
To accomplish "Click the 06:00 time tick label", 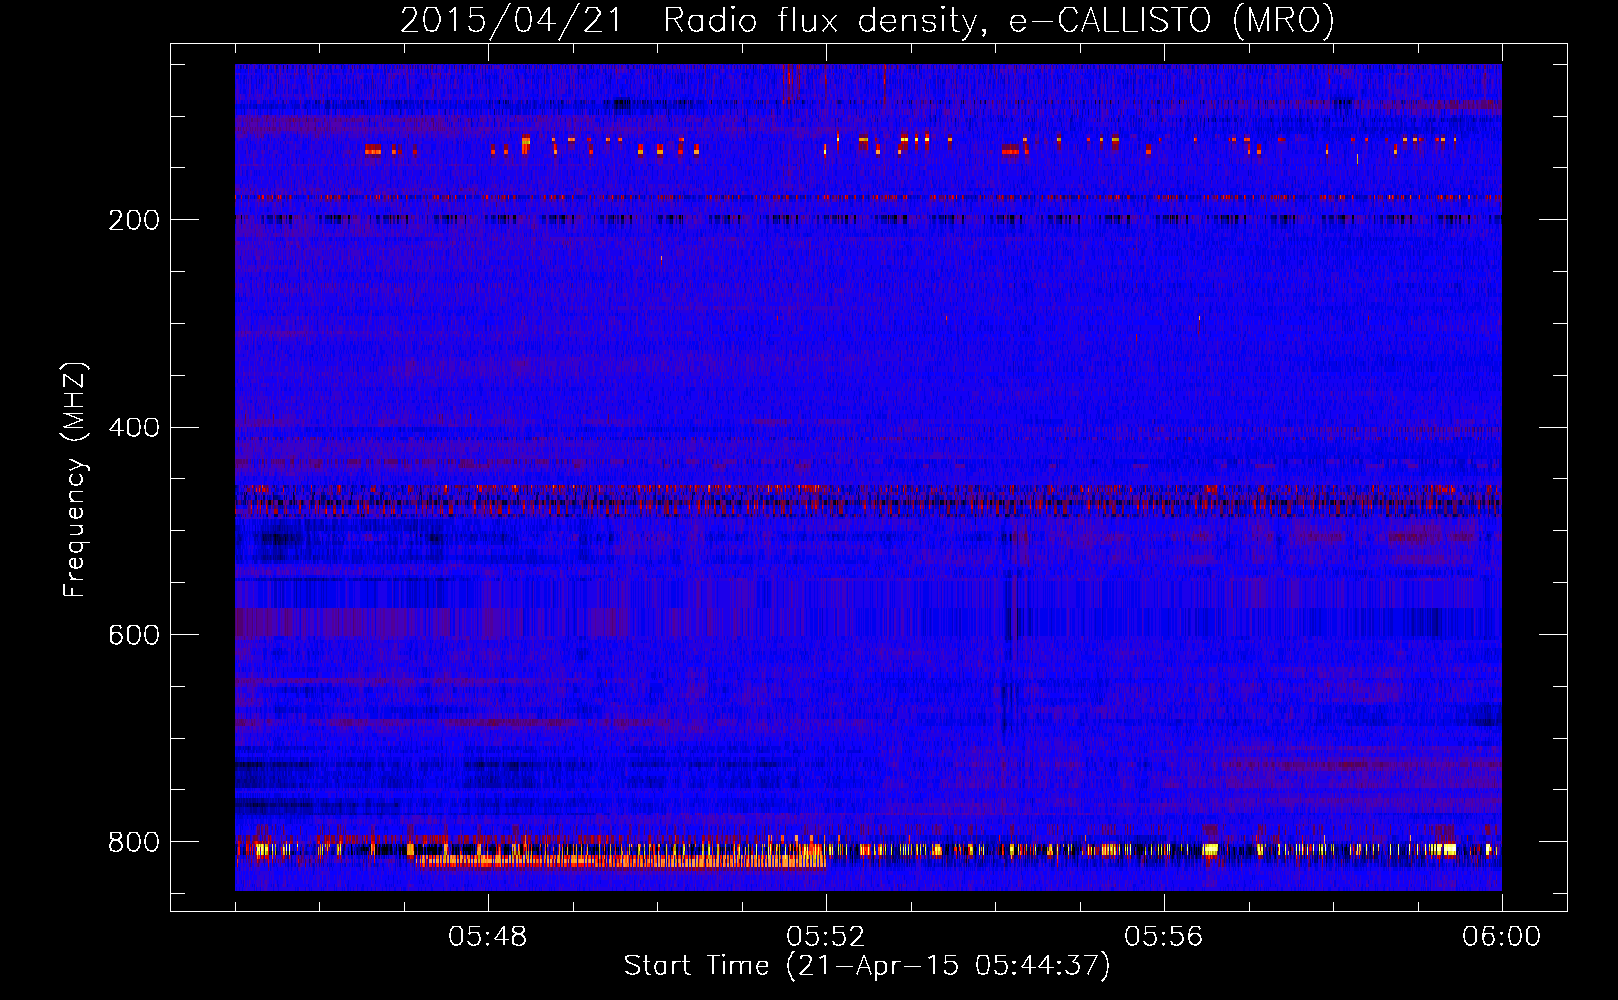I will [1501, 937].
